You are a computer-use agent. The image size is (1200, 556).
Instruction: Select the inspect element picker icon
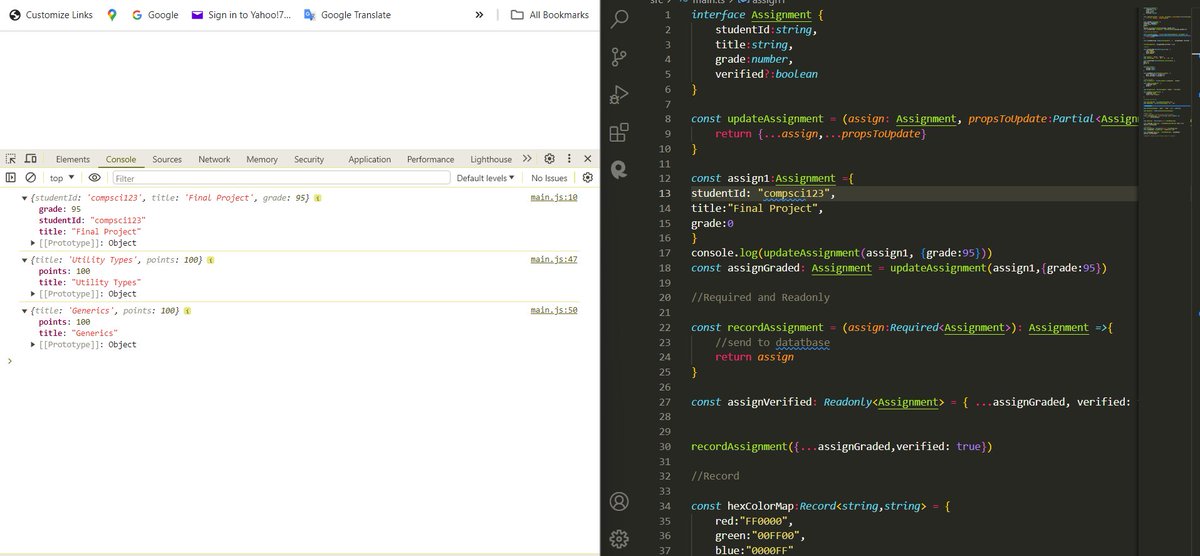(11, 159)
